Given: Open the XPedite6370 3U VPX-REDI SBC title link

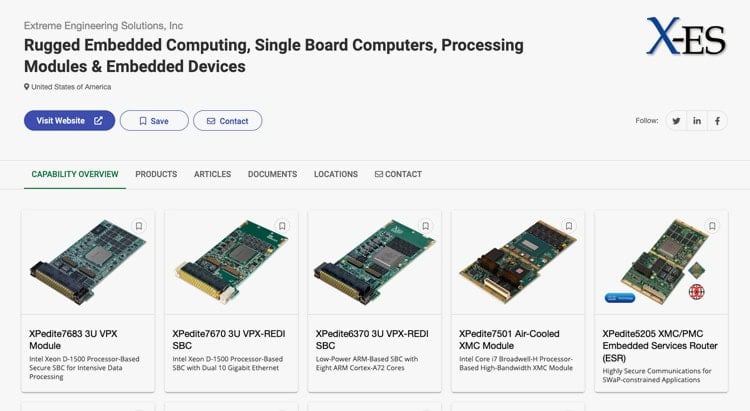Looking at the screenshot, I should (x=372, y=340).
